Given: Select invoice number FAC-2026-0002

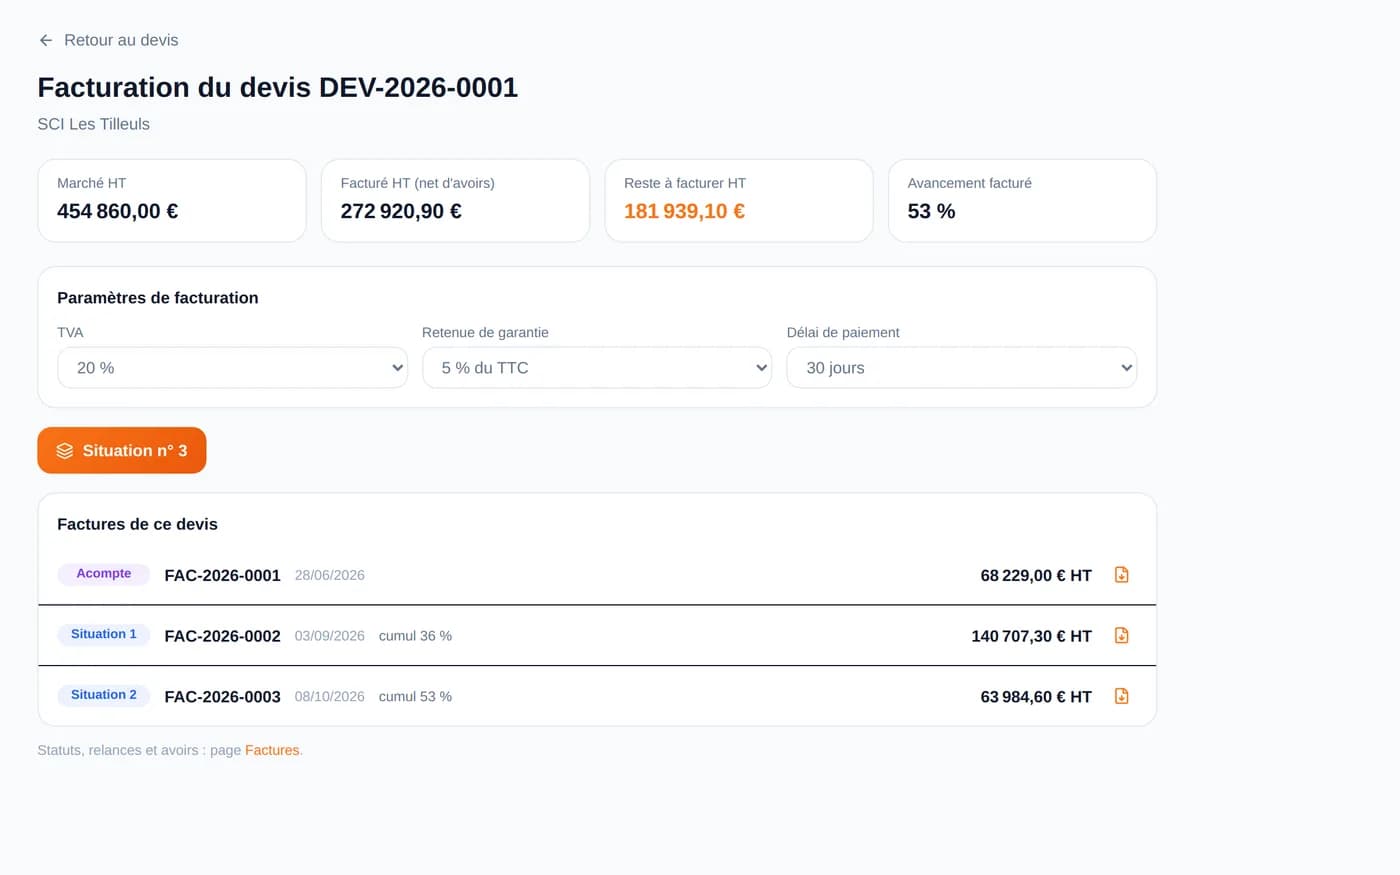Looking at the screenshot, I should coord(222,636).
